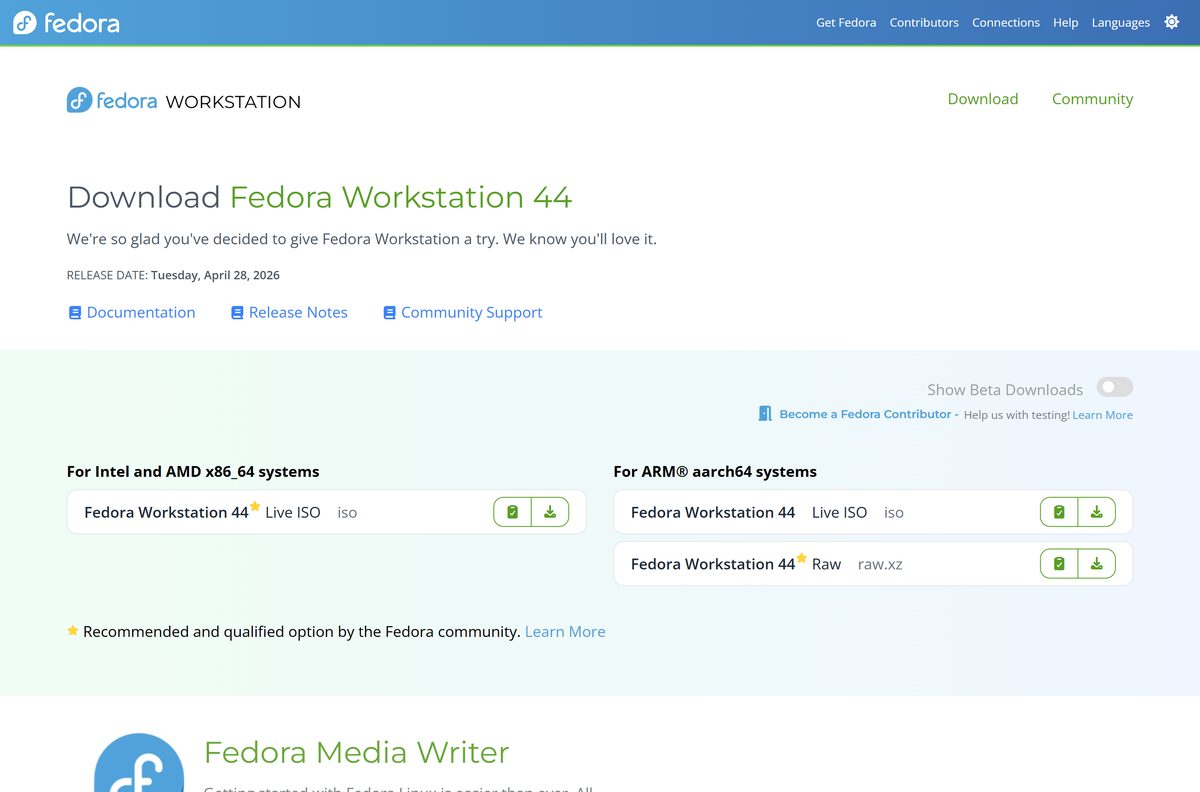1200x792 pixels.
Task: Open checksum verification for aarch64 Live ISO
Action: (1059, 512)
